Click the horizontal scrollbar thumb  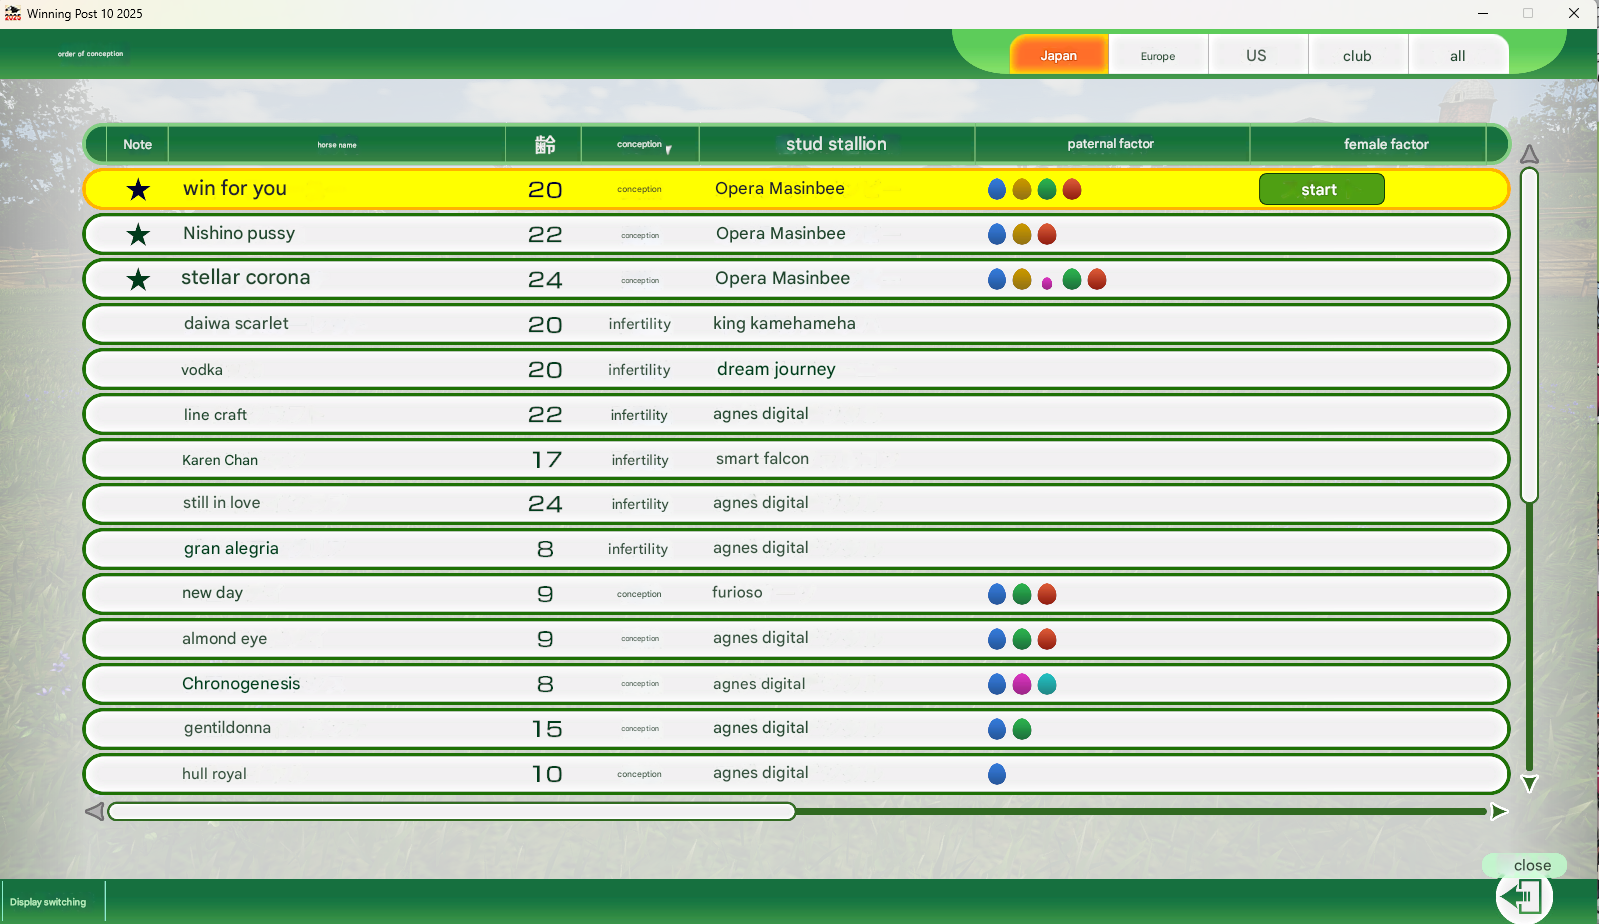[452, 811]
